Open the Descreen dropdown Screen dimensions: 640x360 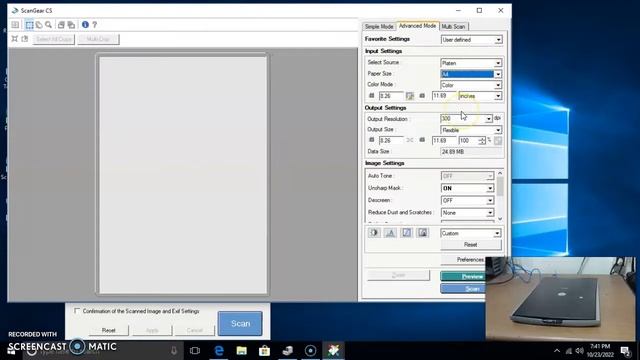467,200
